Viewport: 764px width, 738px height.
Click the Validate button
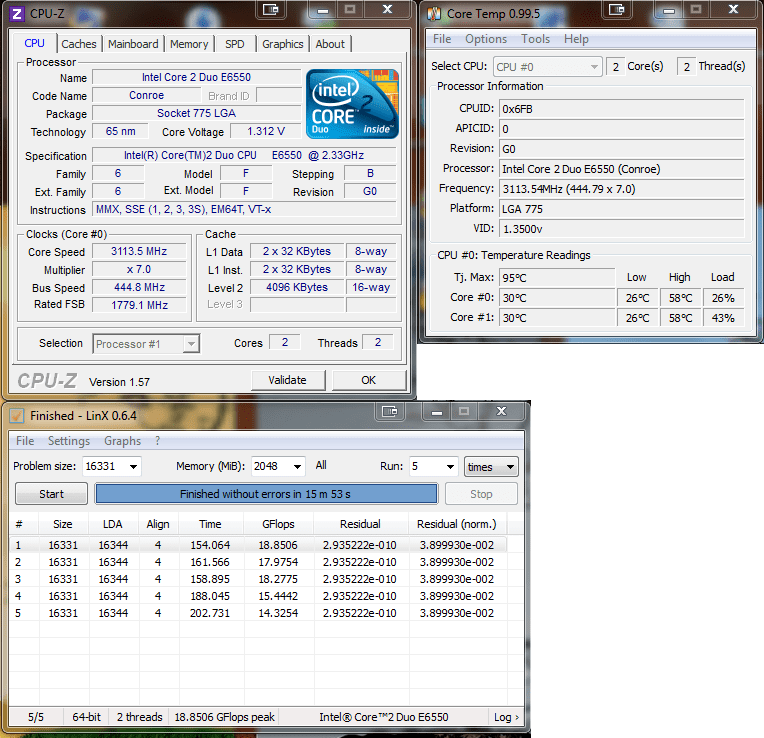pos(287,380)
